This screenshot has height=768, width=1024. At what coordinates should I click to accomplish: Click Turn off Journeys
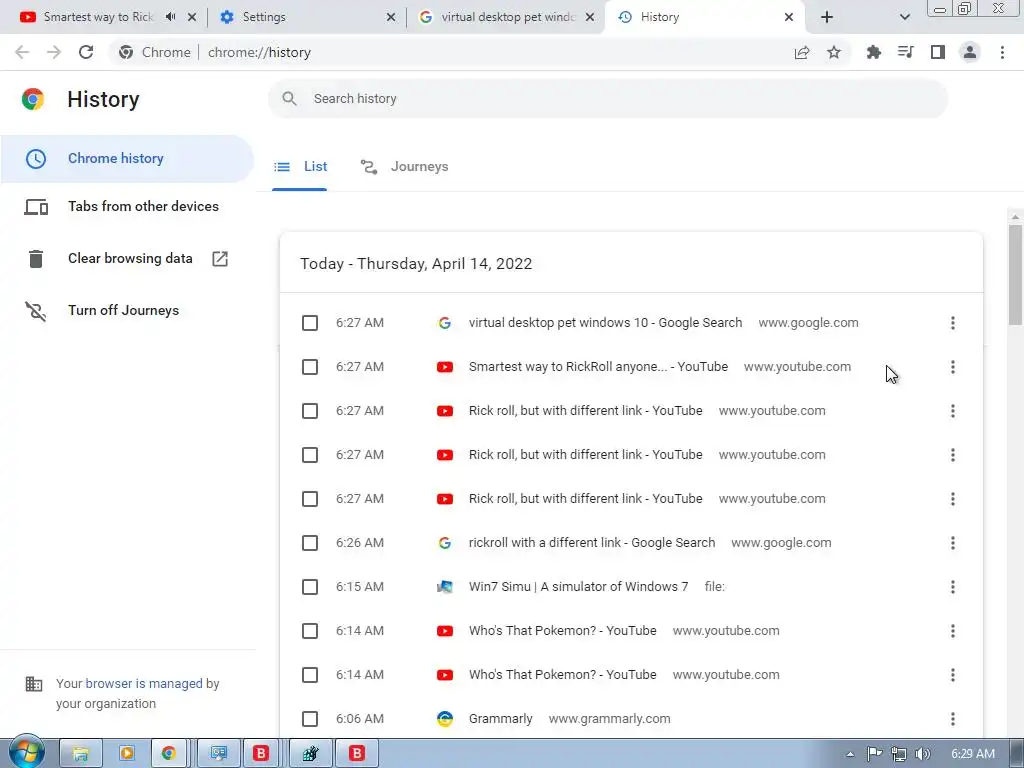pos(123,310)
